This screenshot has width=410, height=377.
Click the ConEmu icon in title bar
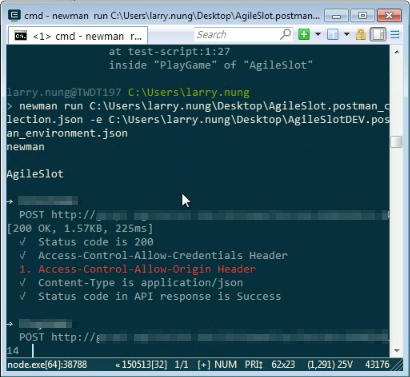[15, 15]
